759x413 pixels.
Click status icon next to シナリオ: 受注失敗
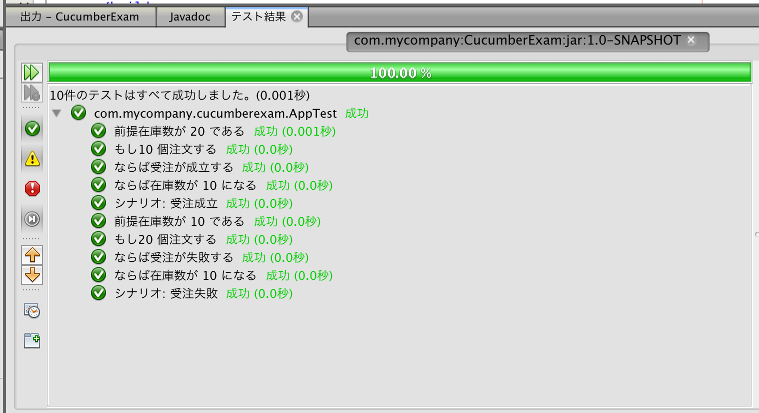pos(98,293)
